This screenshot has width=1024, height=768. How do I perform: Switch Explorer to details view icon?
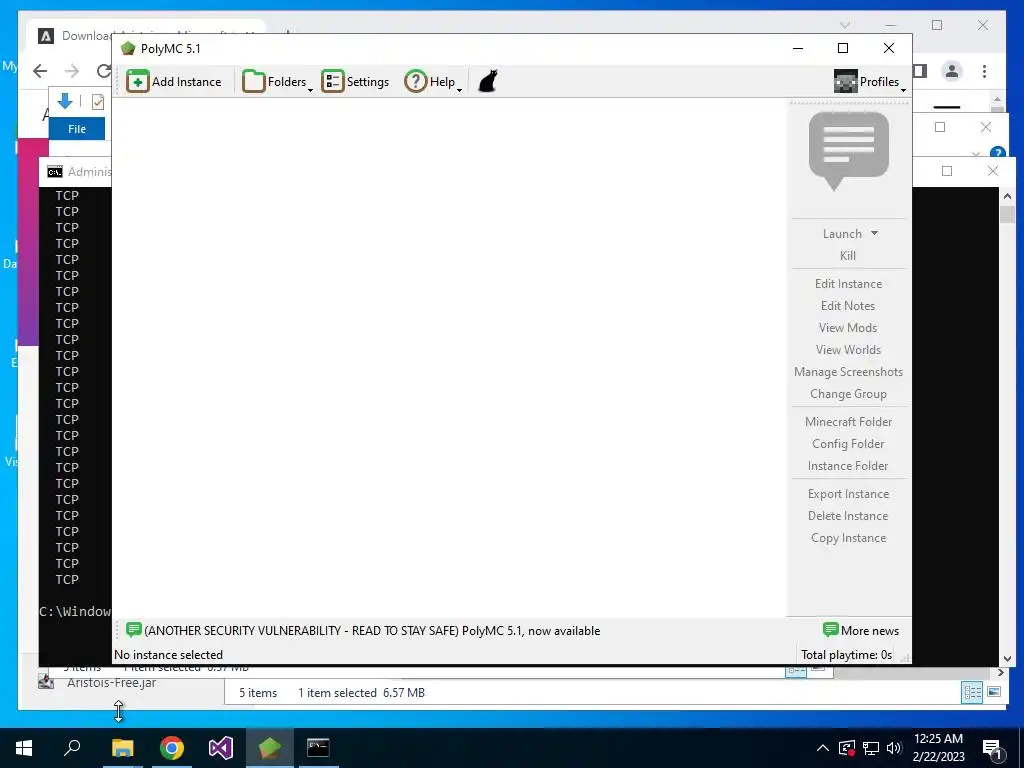pyautogui.click(x=972, y=692)
